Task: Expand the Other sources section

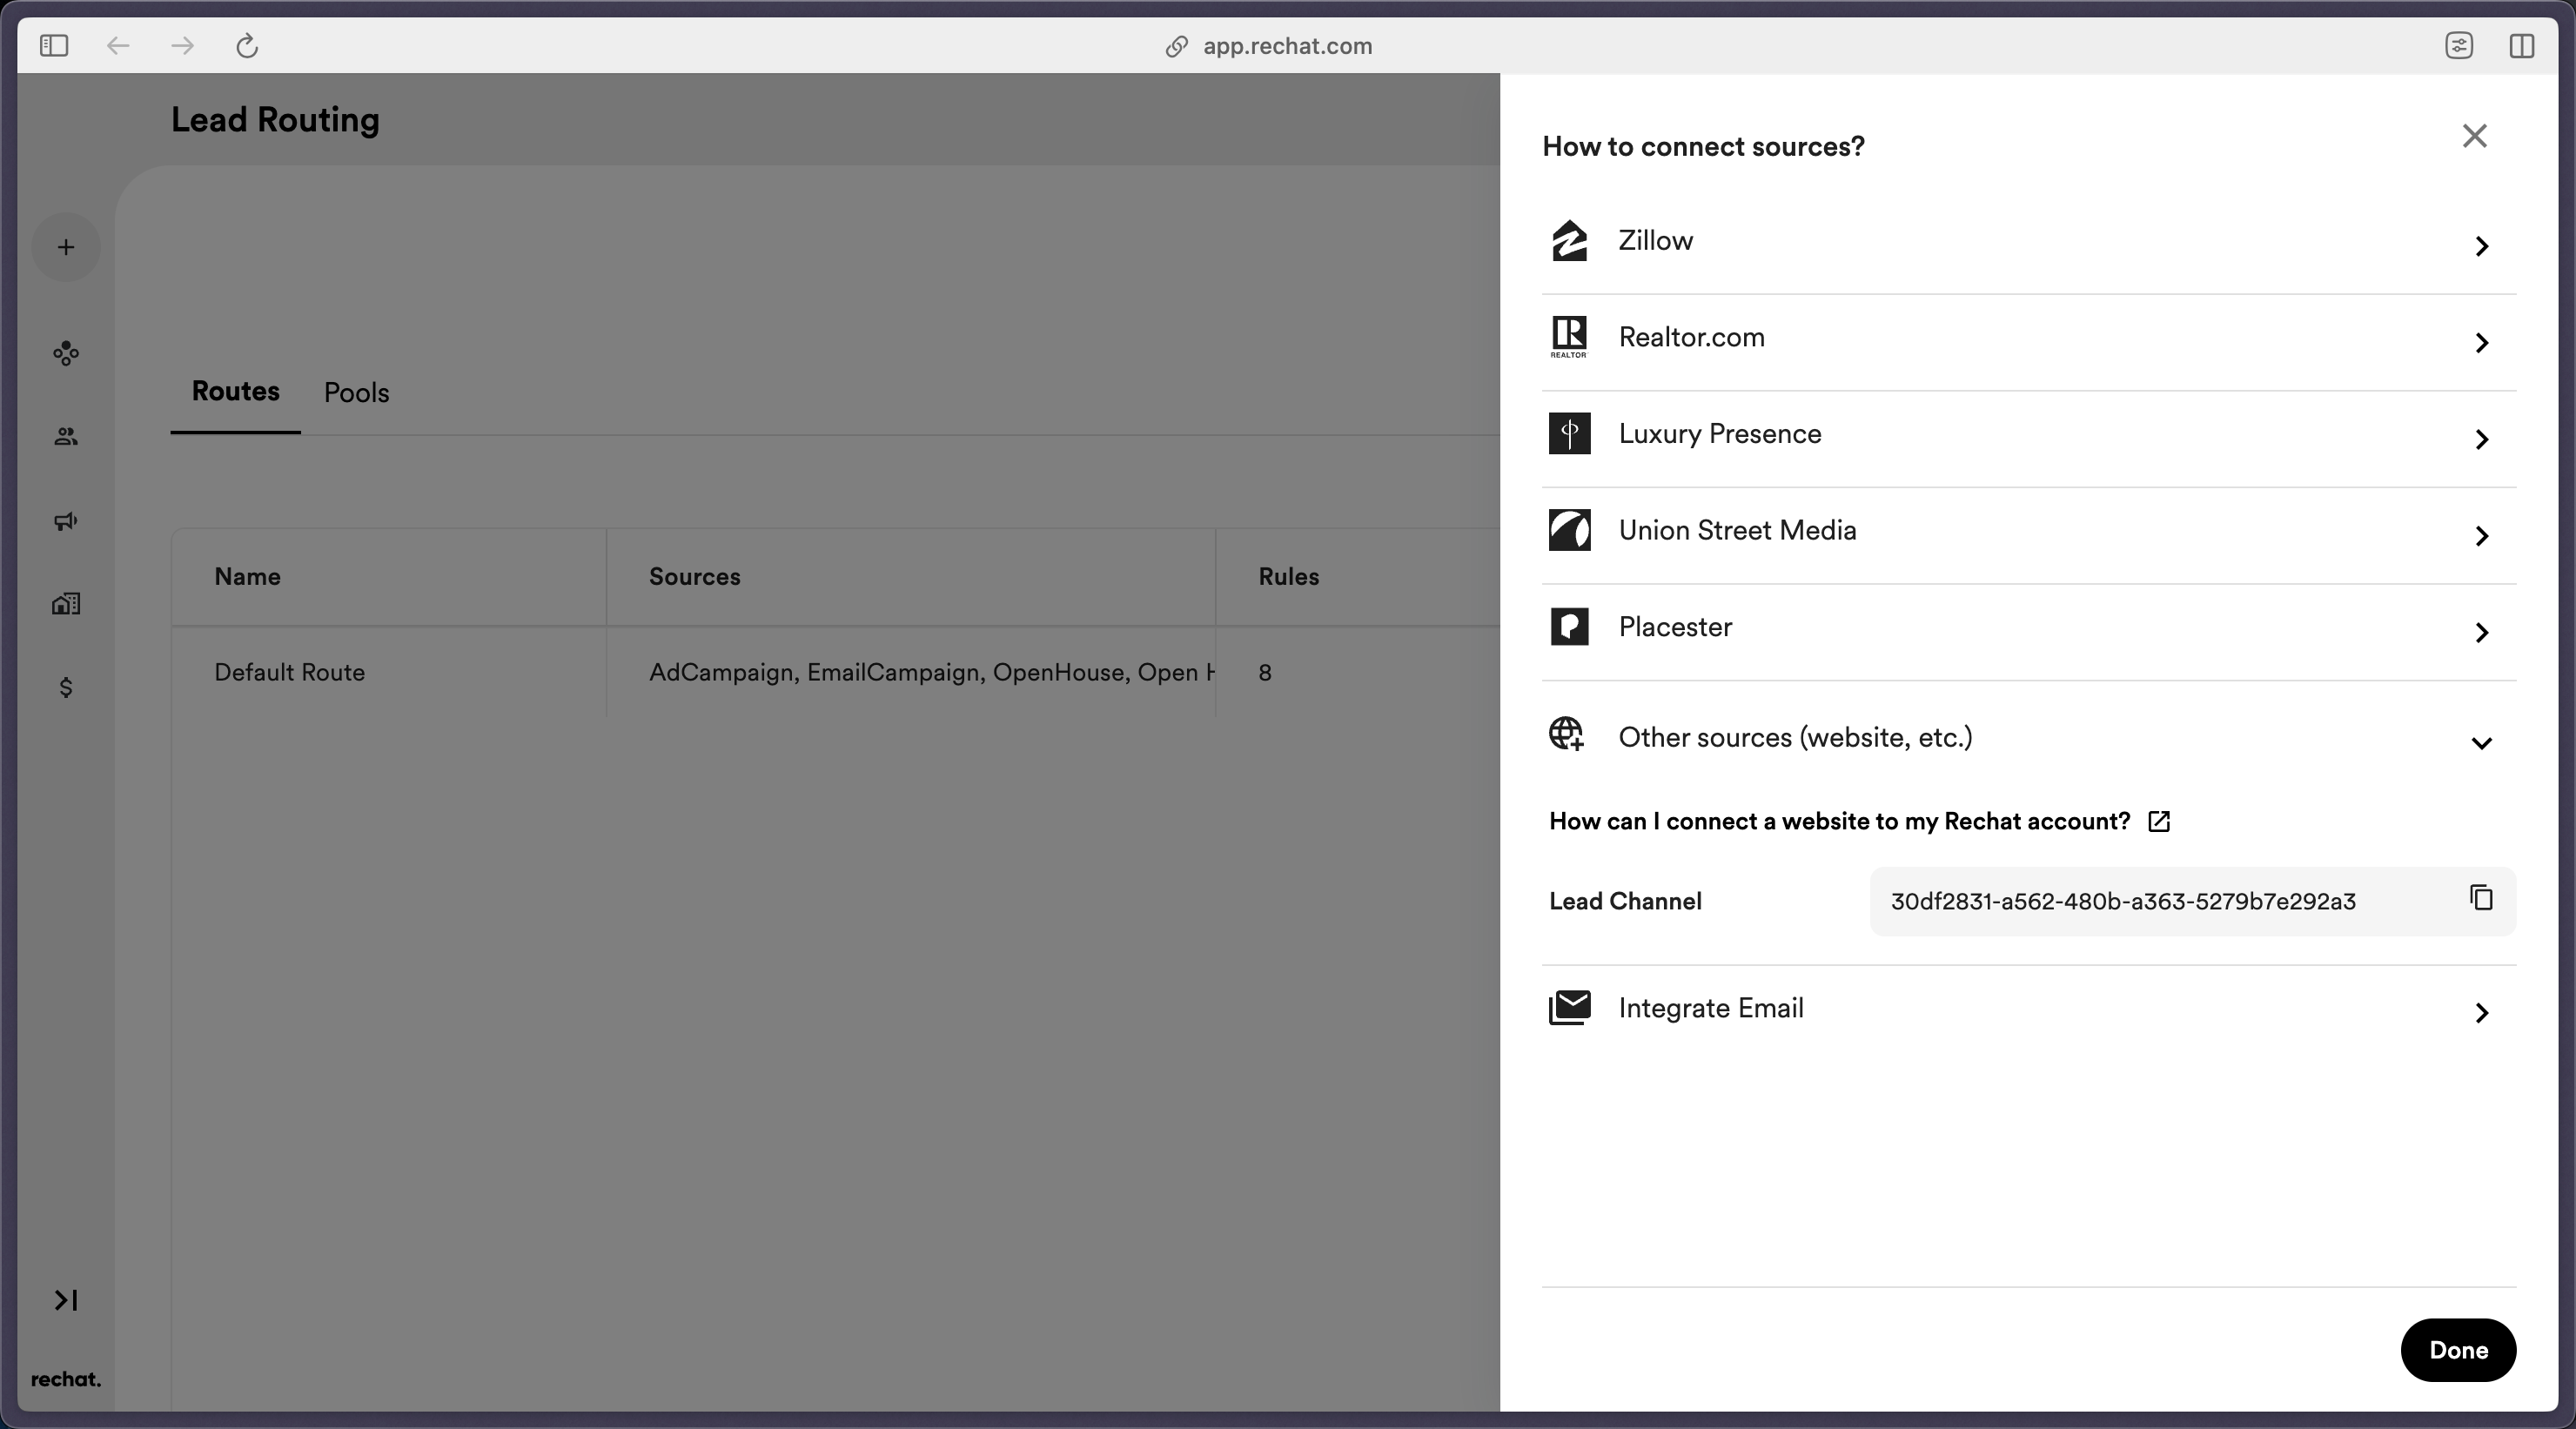Action: tap(2481, 744)
